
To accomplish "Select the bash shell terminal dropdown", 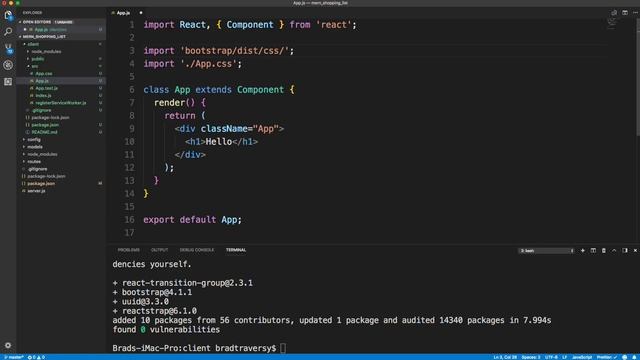I will (547, 251).
